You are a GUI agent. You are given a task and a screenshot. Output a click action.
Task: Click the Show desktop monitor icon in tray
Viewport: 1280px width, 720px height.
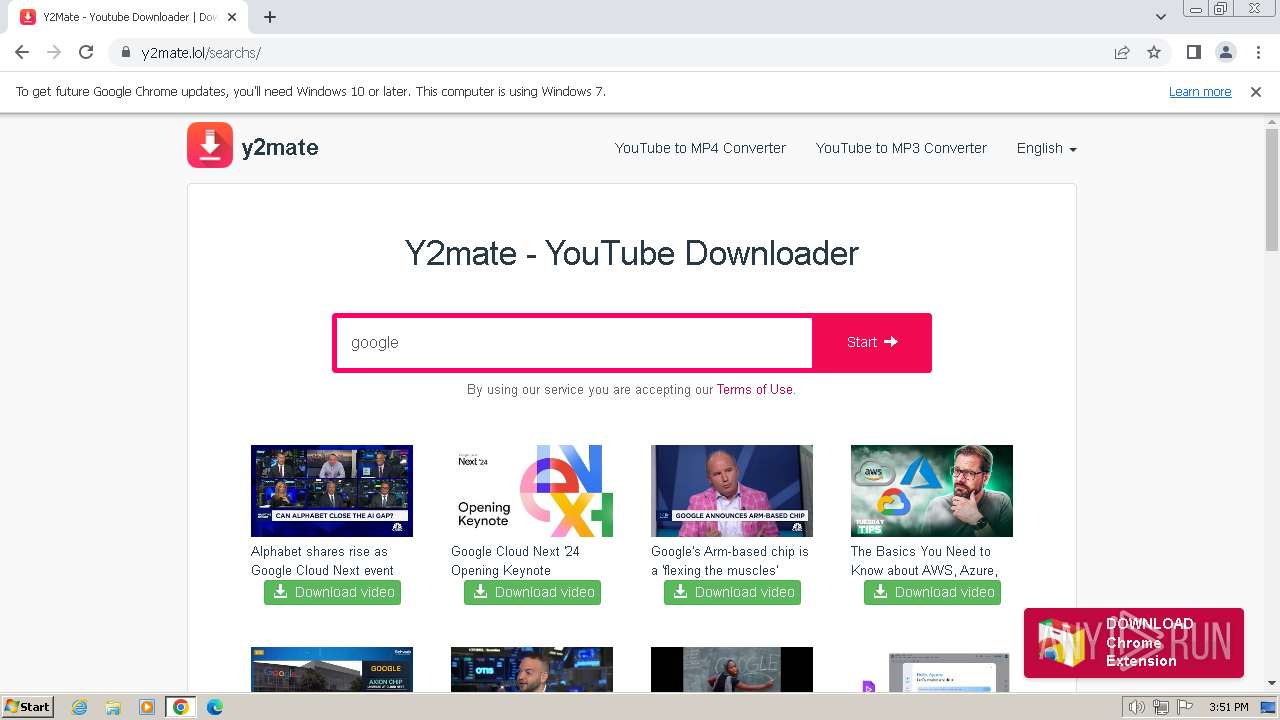1268,707
